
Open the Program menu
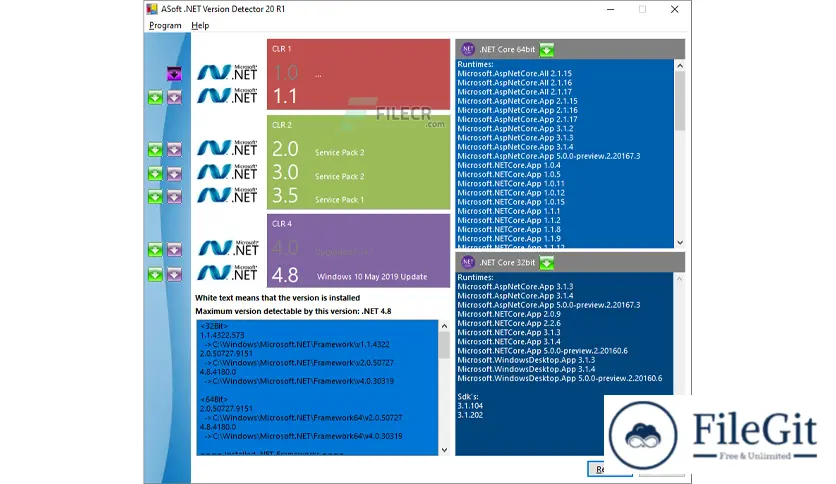[165, 25]
